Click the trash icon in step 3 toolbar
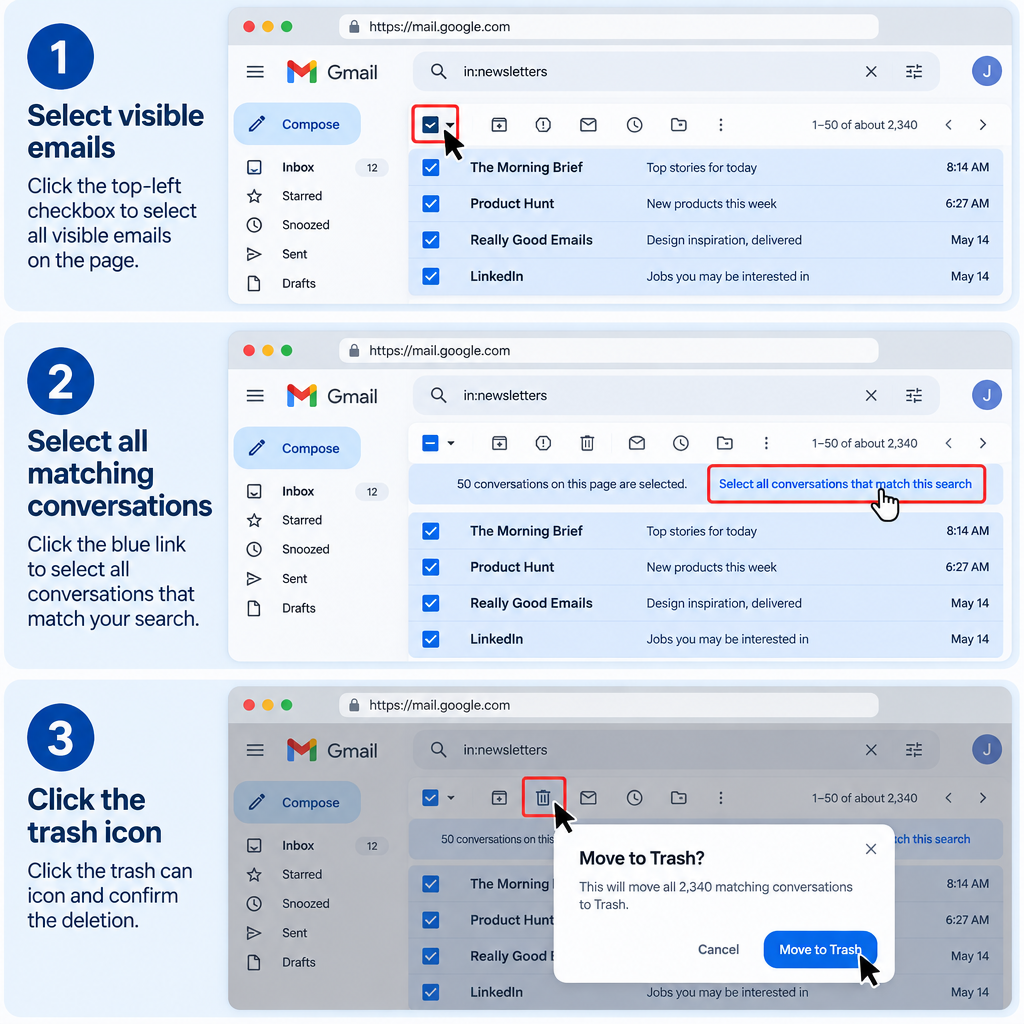This screenshot has width=1024, height=1024. 543,797
